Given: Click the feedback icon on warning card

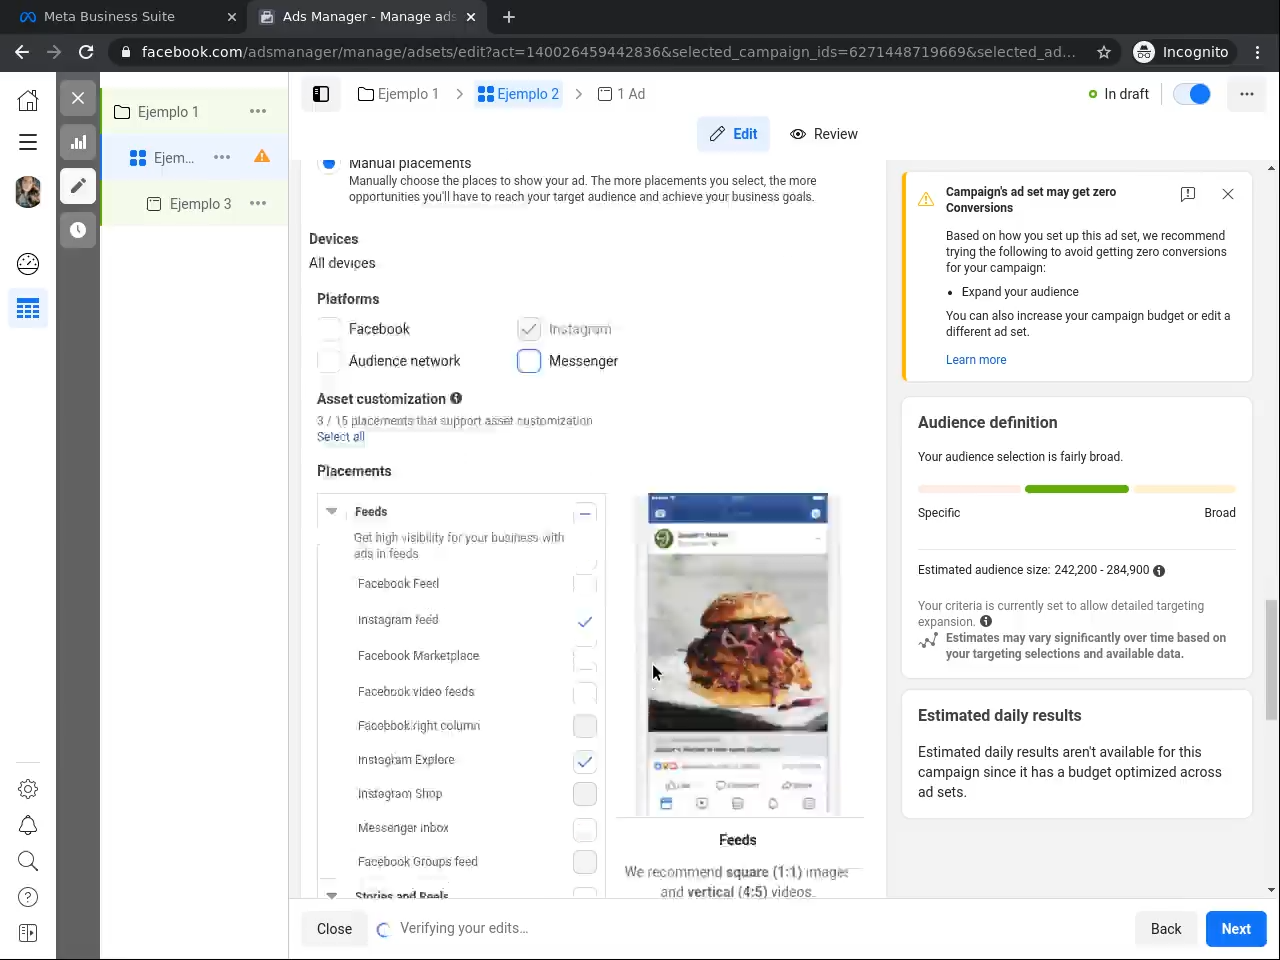Looking at the screenshot, I should click(1188, 194).
